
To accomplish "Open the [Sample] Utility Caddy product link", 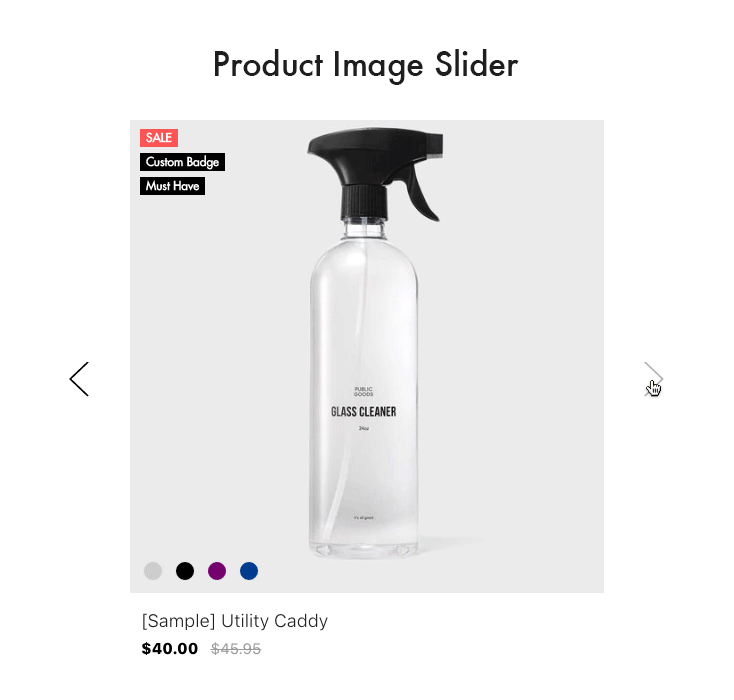I will tap(235, 621).
